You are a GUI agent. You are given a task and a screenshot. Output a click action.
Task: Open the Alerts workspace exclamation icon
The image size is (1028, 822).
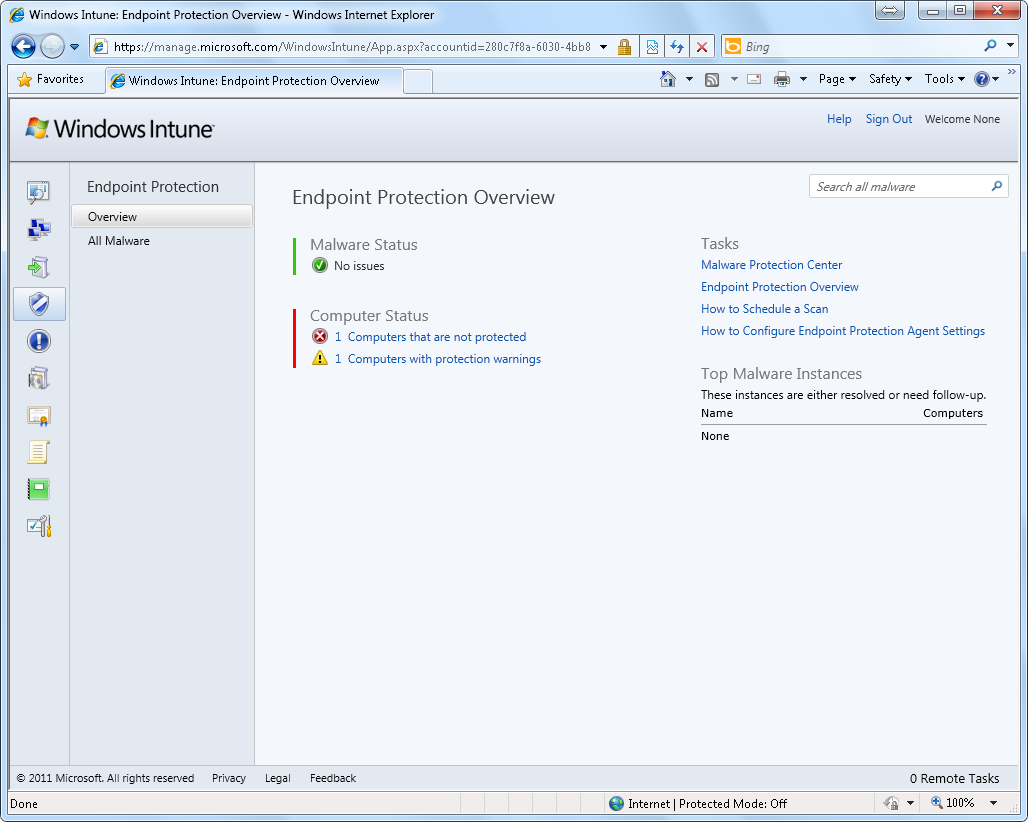click(x=38, y=342)
